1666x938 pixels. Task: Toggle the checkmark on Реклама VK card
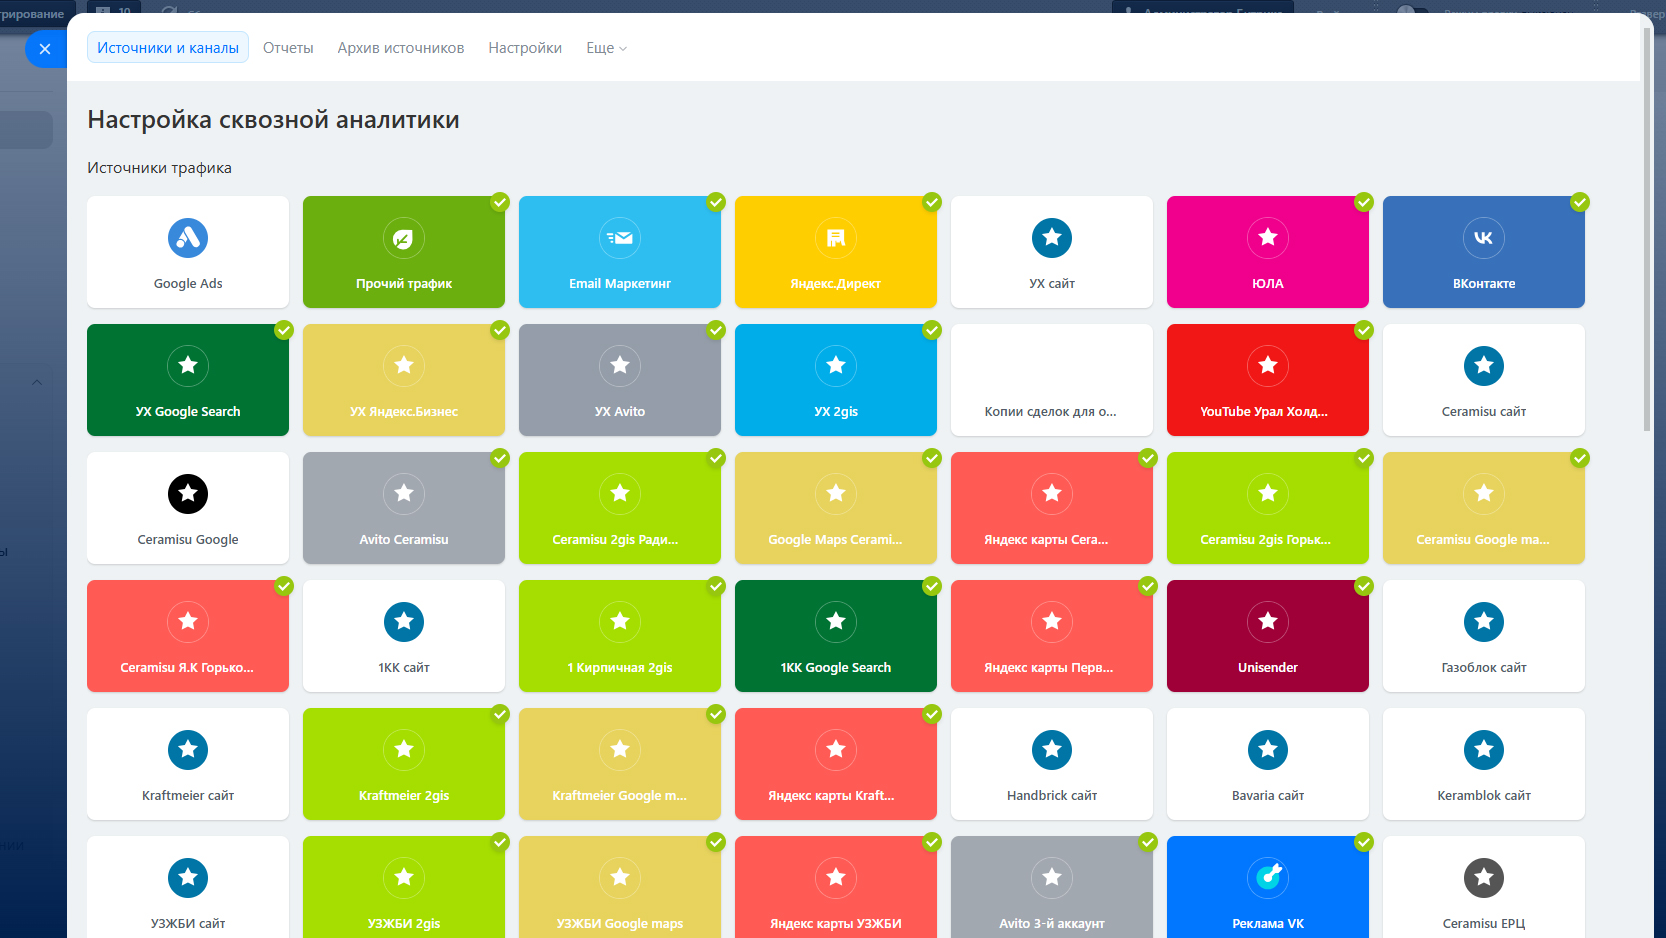[1364, 842]
